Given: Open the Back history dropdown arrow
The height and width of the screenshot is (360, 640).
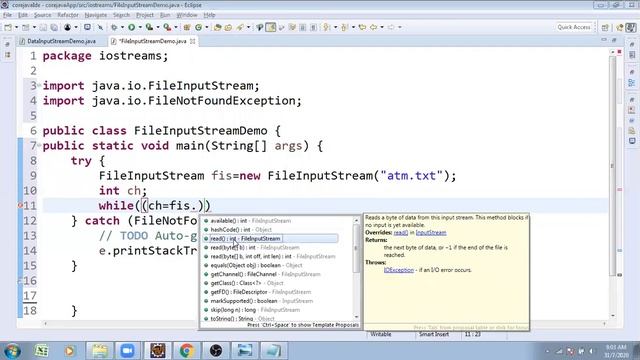Looking at the screenshot, I should point(382,27).
